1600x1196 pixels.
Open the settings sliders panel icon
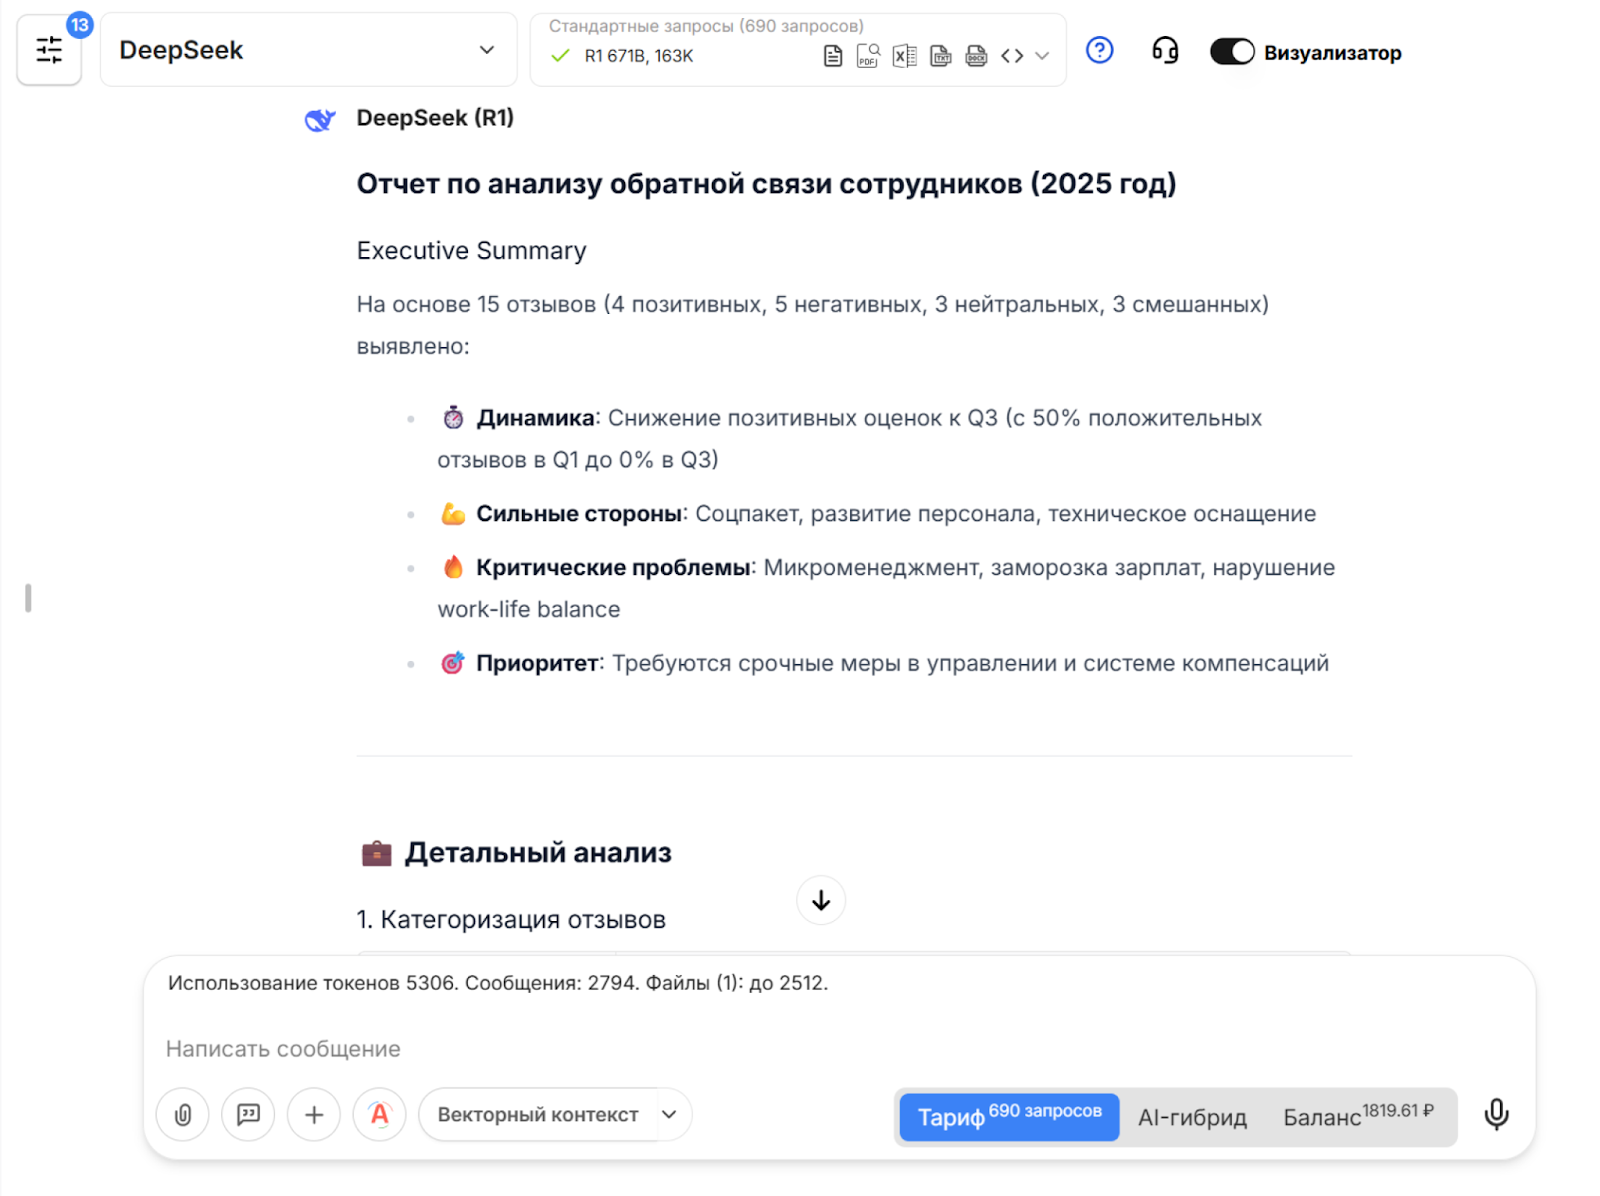49,50
